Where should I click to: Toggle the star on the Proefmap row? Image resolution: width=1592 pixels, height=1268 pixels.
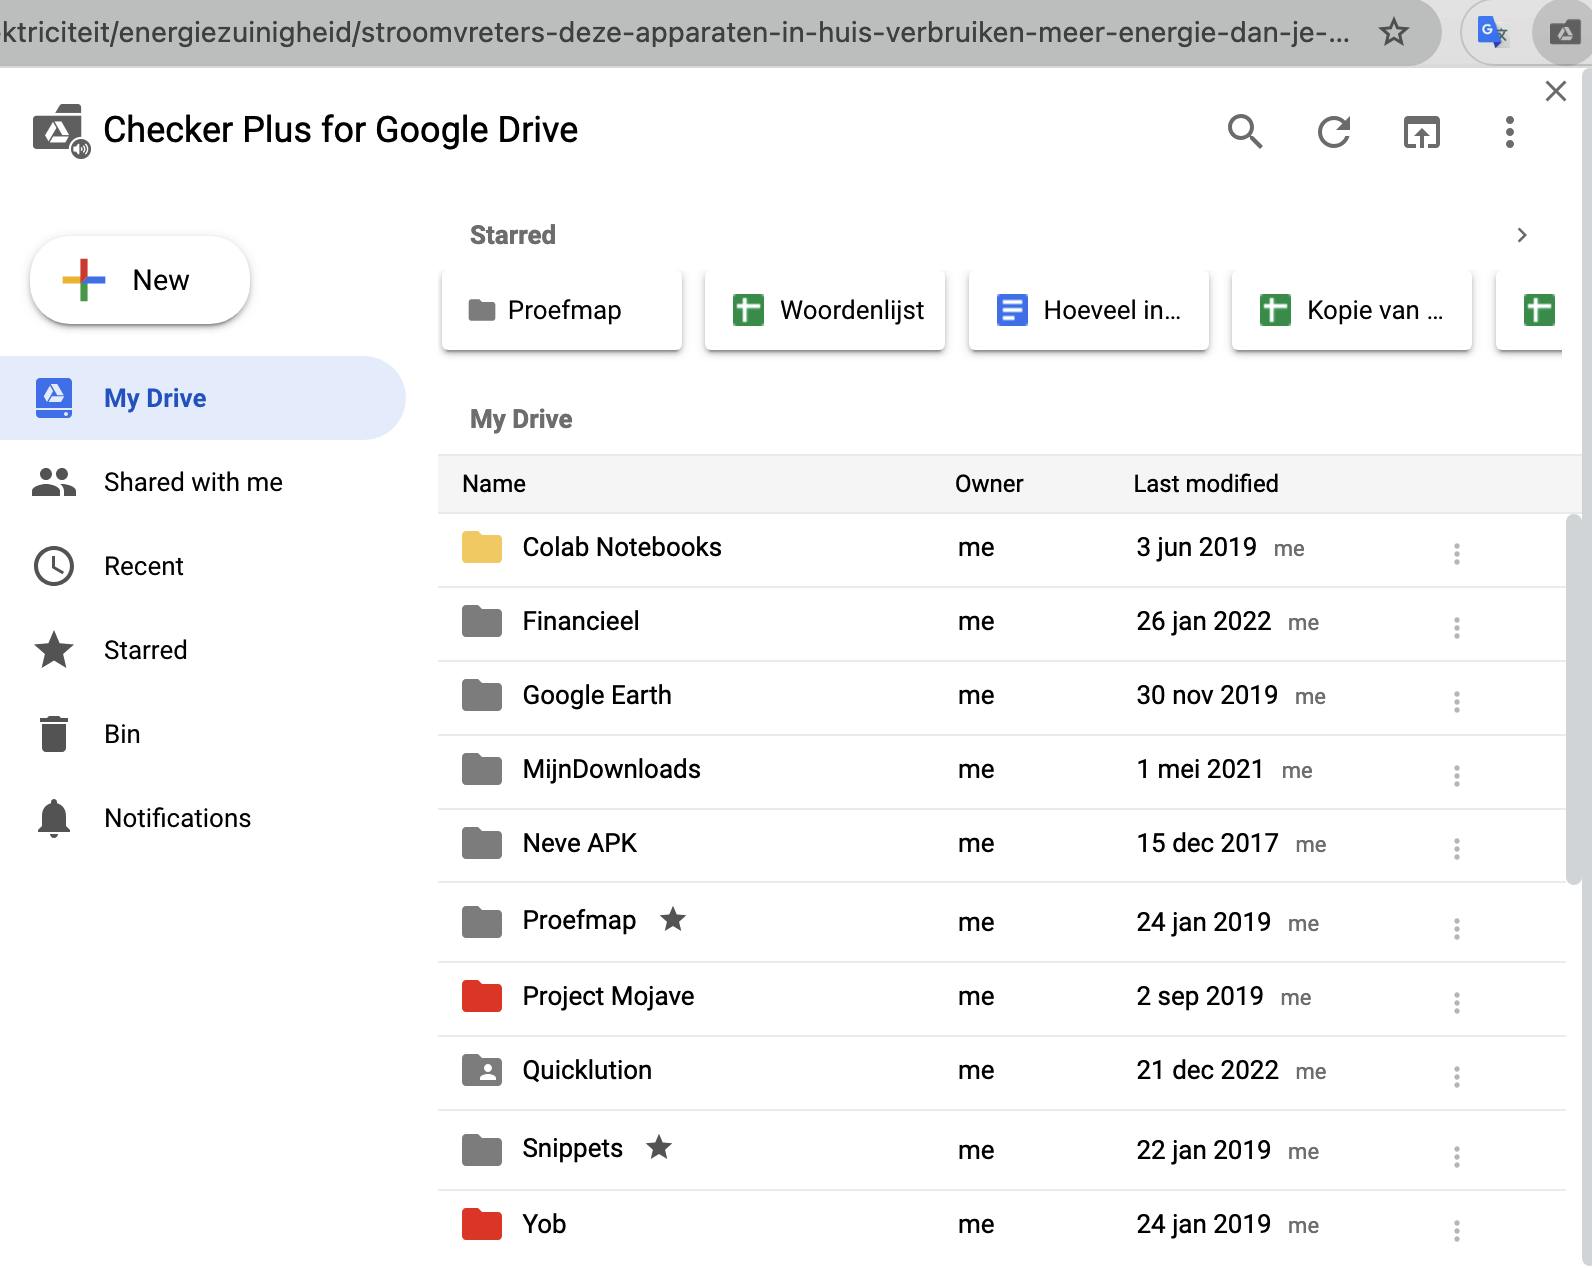coord(673,919)
